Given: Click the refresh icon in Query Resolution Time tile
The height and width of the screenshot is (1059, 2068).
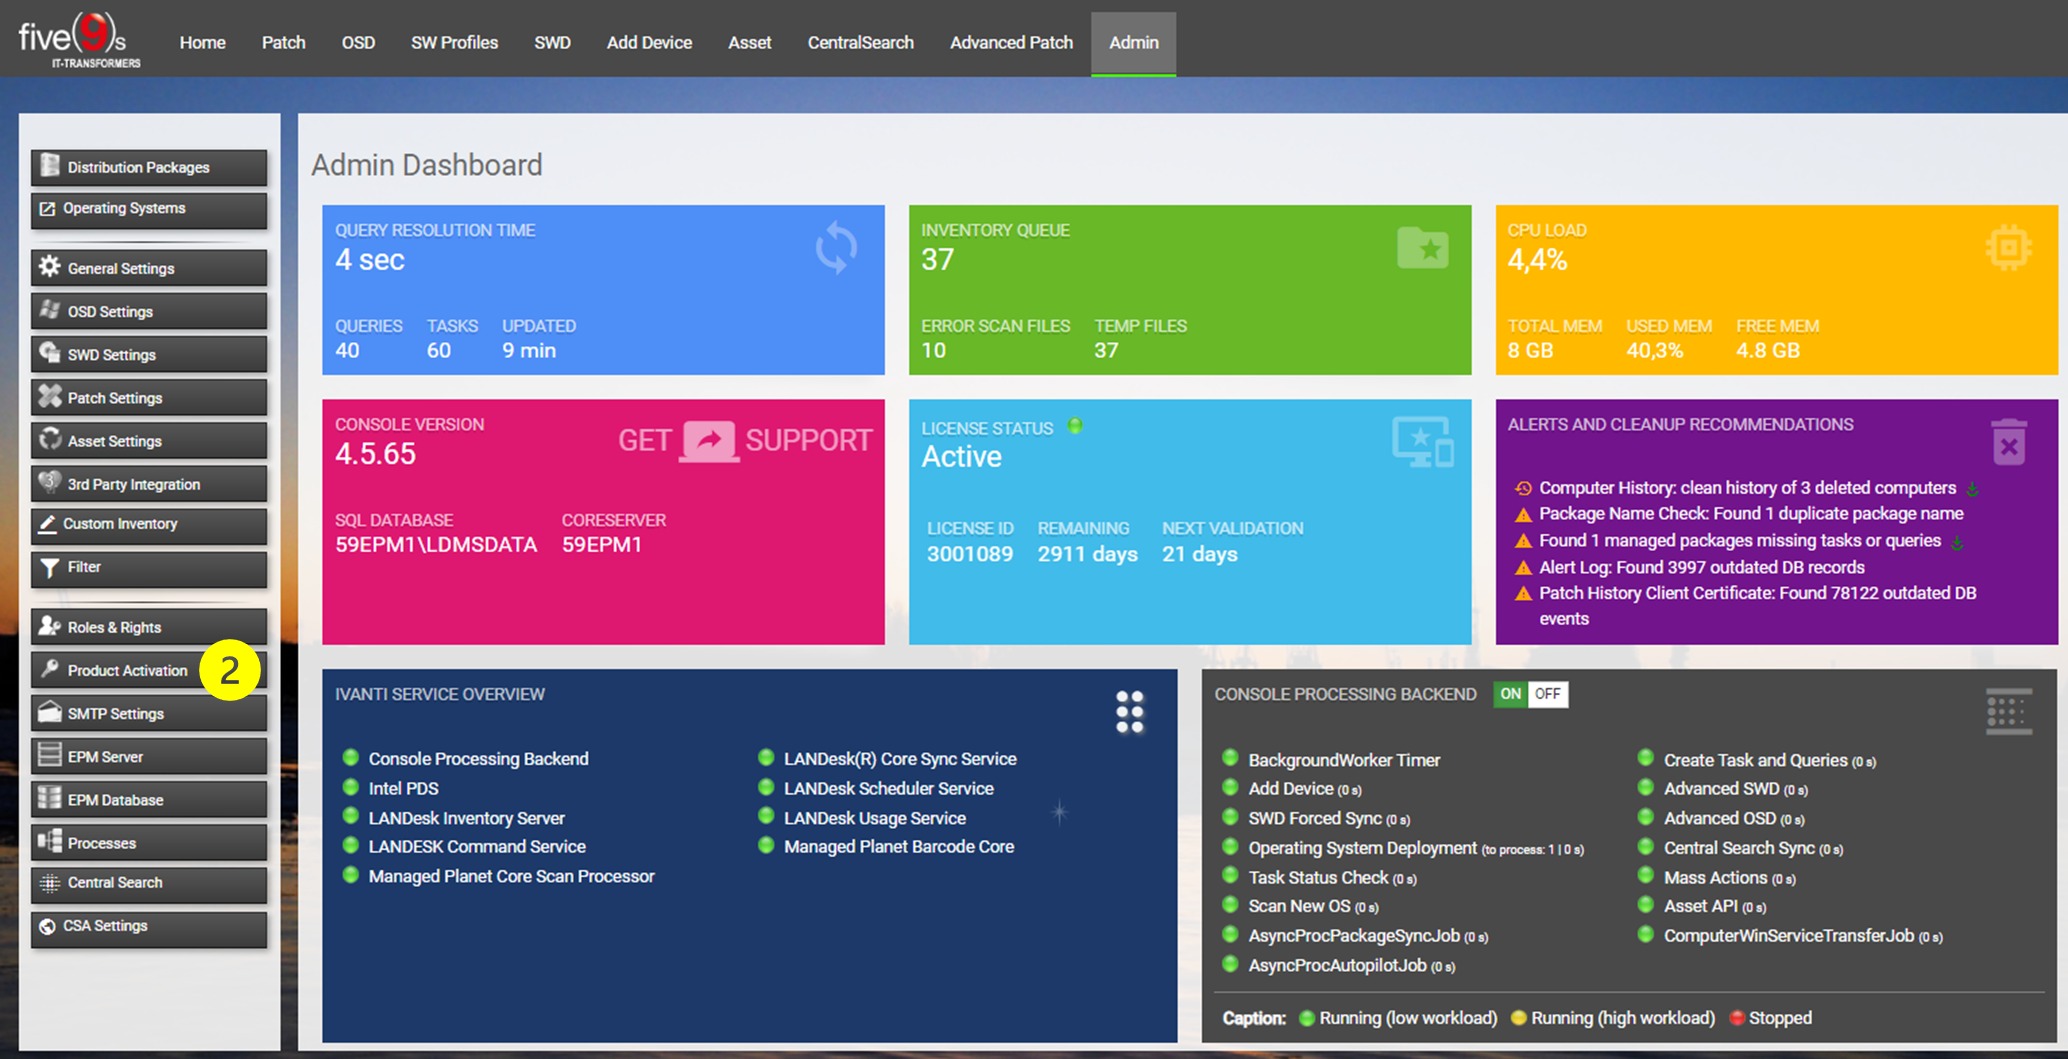Looking at the screenshot, I should point(836,248).
